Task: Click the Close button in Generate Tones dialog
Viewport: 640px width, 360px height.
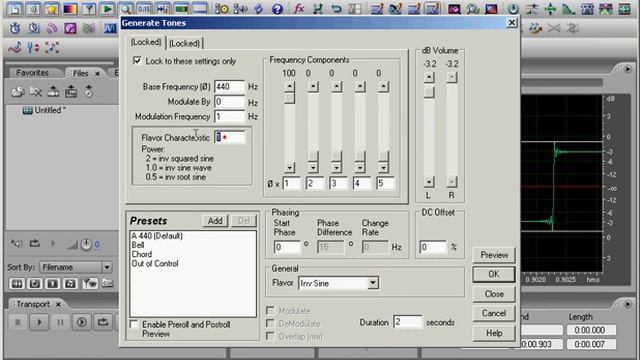Action: (494, 294)
